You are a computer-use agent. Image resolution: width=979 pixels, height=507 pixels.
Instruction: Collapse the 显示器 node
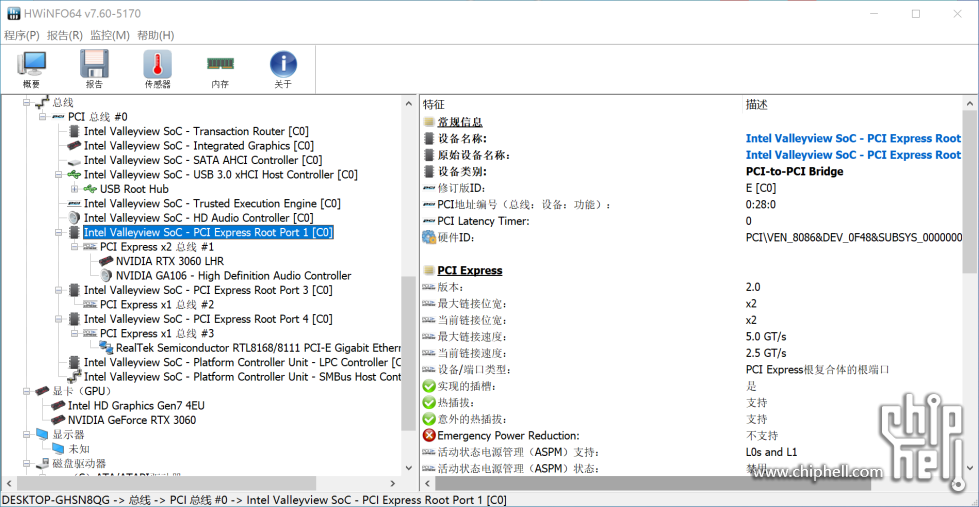(27, 435)
